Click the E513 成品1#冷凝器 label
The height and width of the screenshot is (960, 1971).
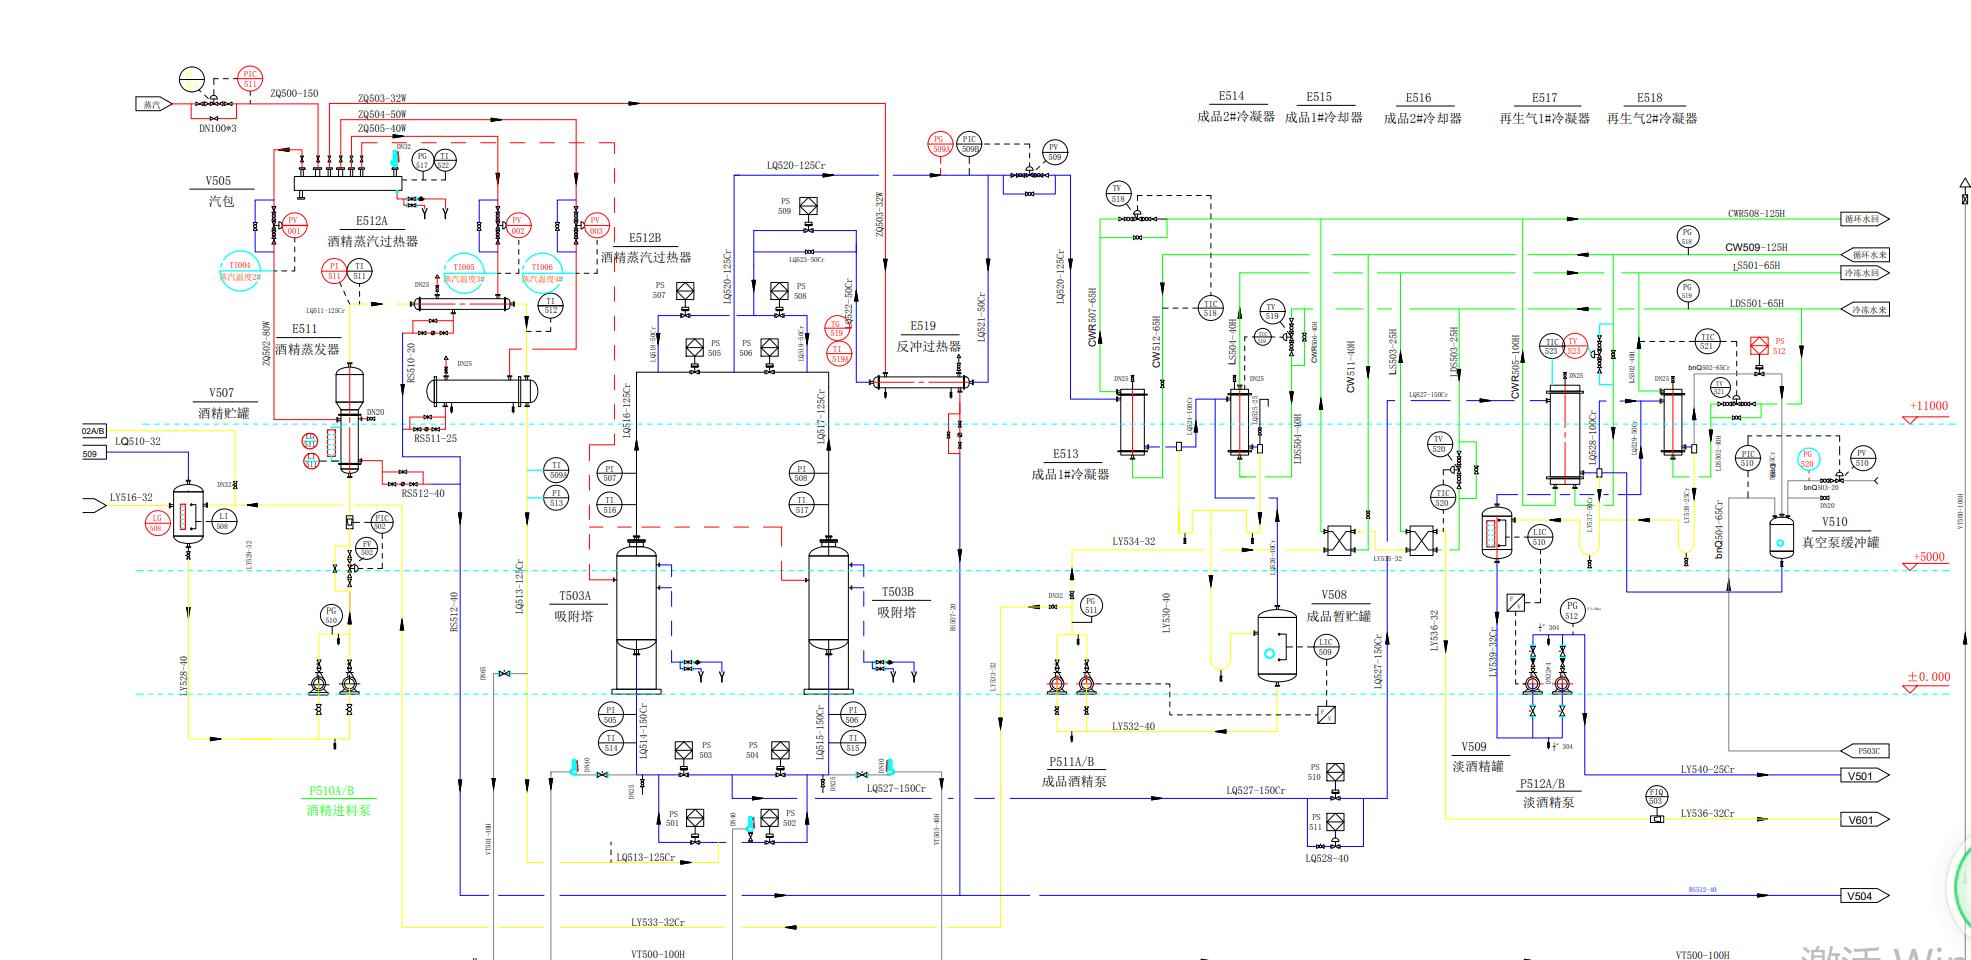pos(1070,464)
